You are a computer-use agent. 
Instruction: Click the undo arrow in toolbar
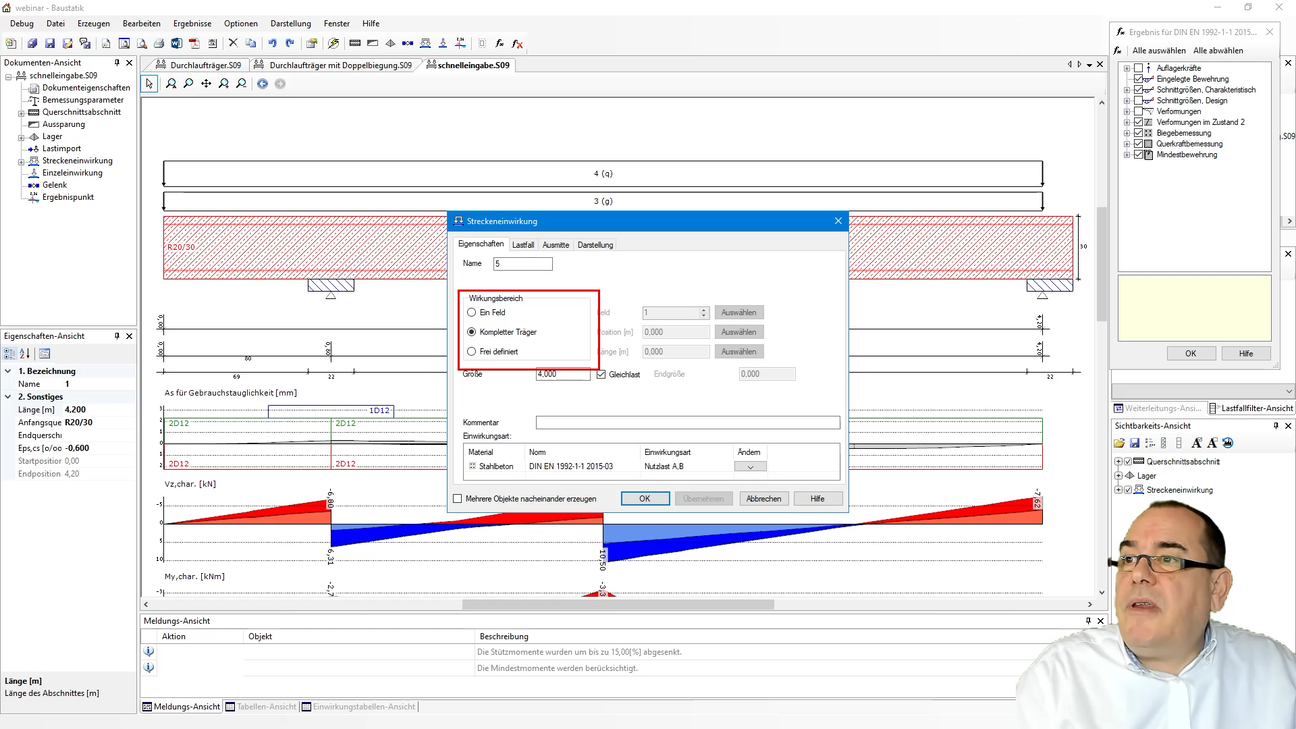click(272, 44)
